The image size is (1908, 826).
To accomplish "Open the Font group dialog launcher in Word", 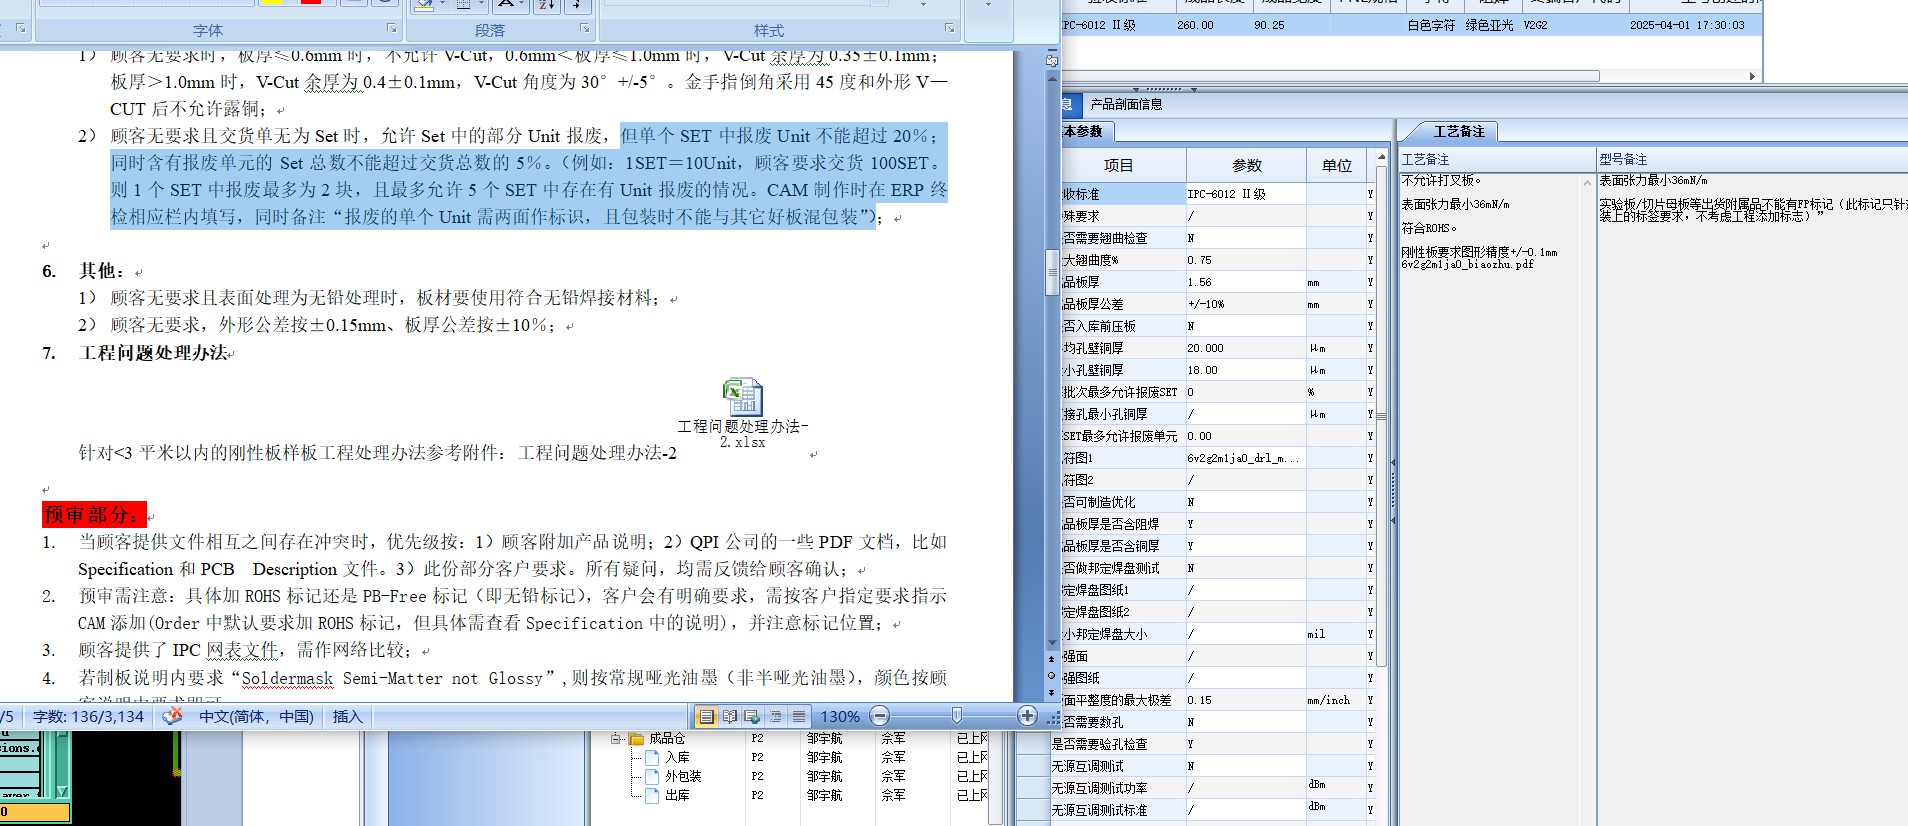I will tap(391, 28).
